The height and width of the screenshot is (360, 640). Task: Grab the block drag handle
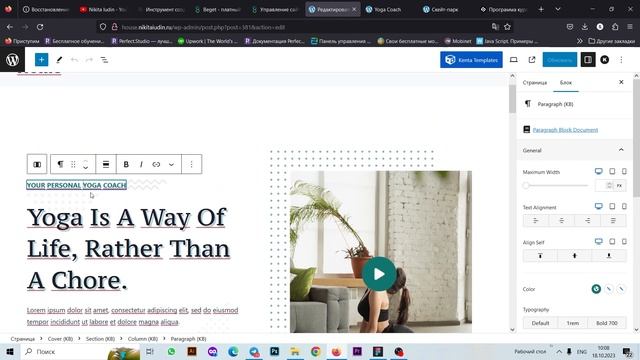tap(73, 164)
